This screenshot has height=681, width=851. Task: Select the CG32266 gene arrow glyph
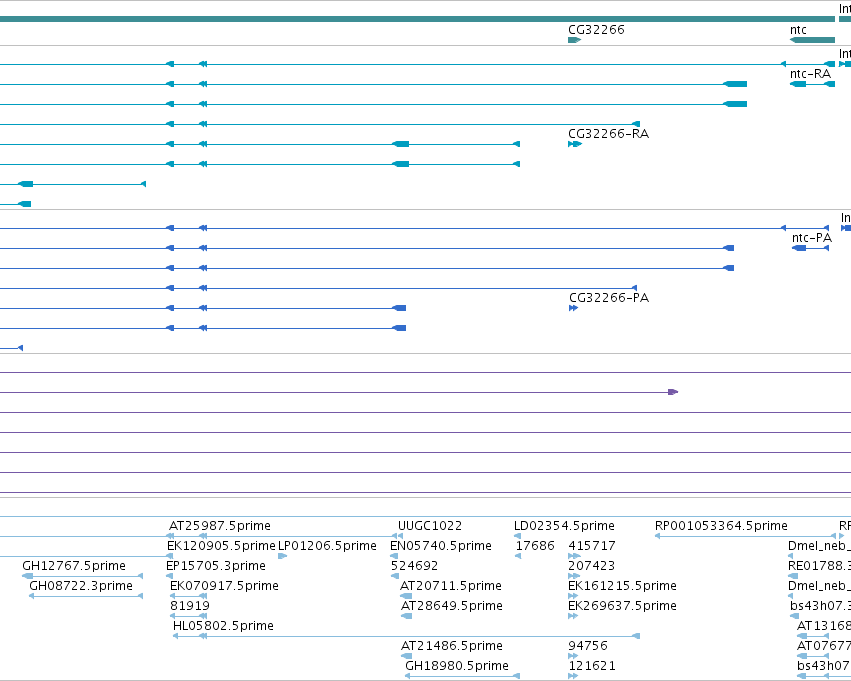click(574, 40)
